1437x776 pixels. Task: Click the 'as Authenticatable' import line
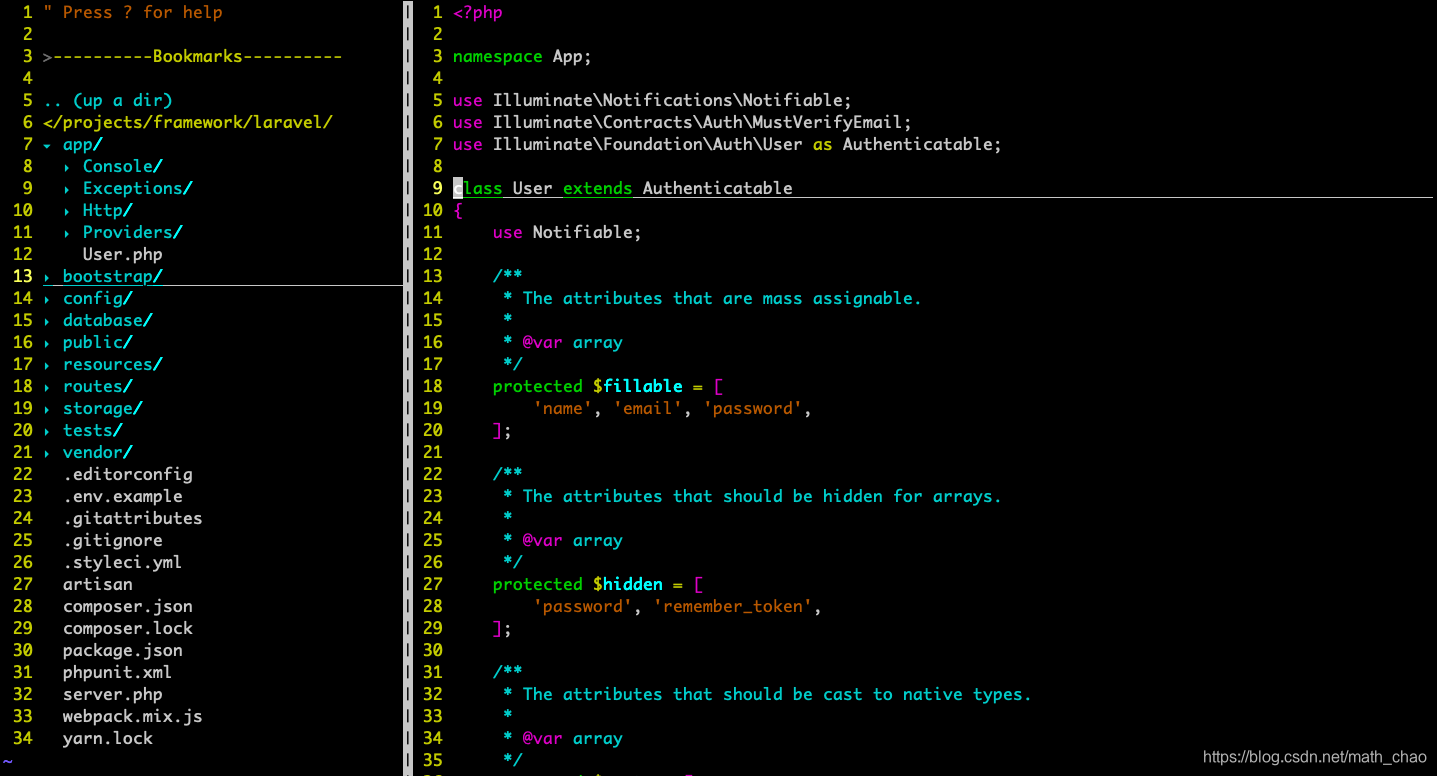727,145
